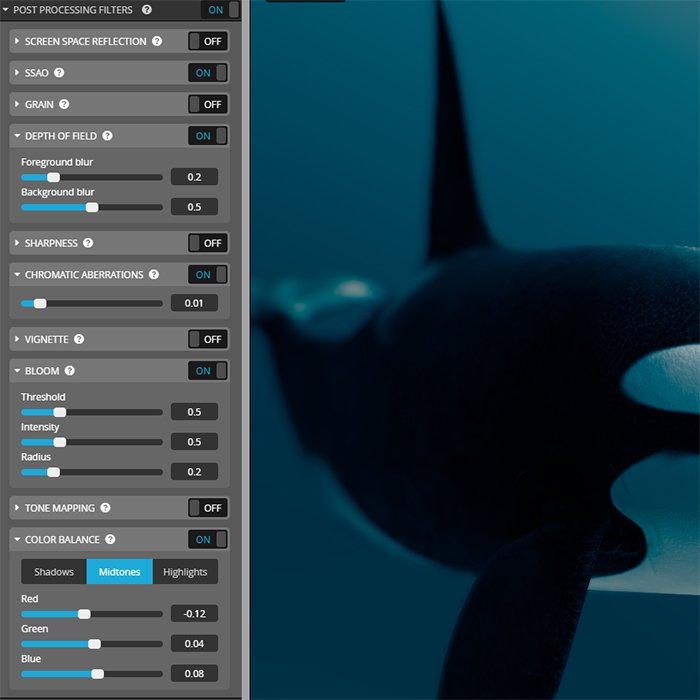The width and height of the screenshot is (700, 700).
Task: Click the SSAO help question mark
Action: 59,73
